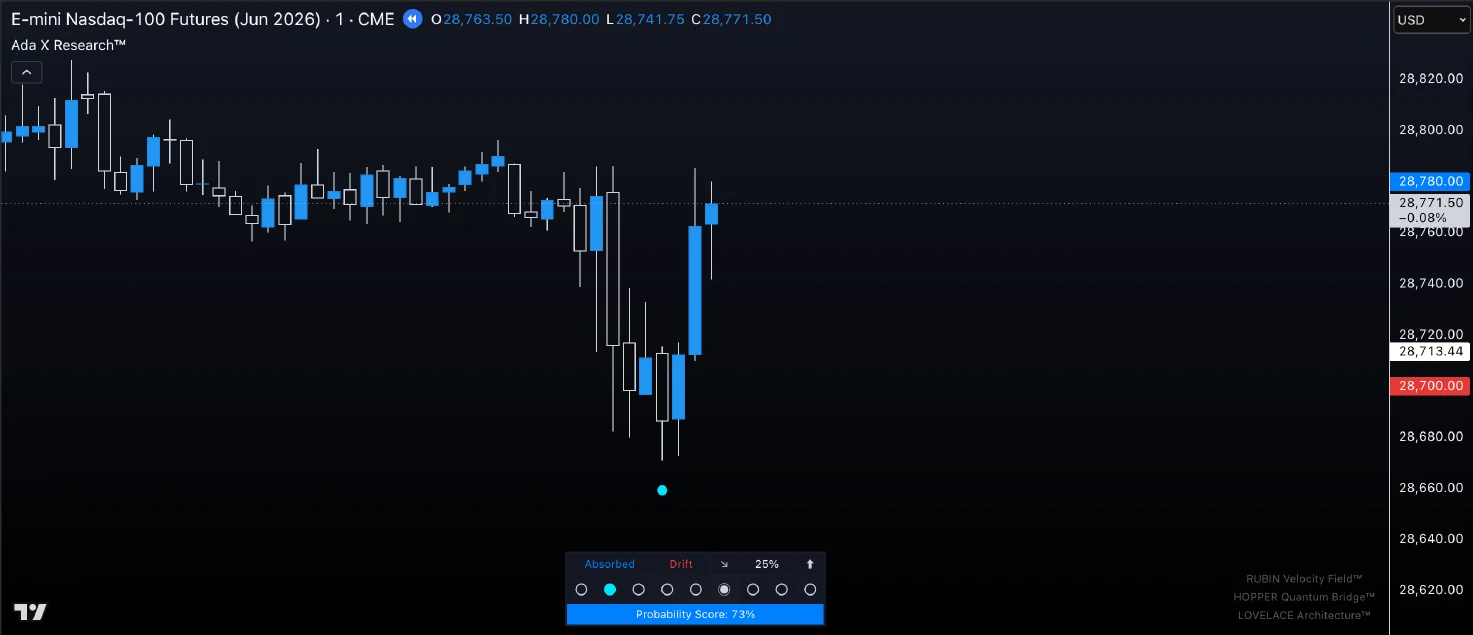The height and width of the screenshot is (635, 1473).
Task: Click the low value 28,741.75
Action: click(650, 19)
